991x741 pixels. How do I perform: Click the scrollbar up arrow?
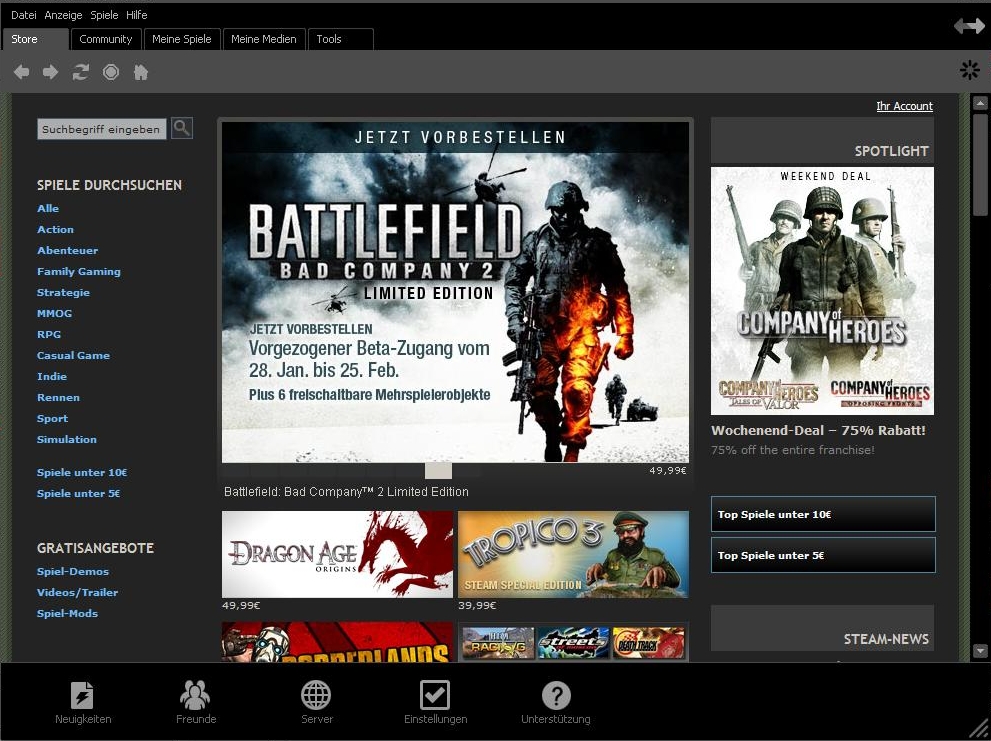coord(980,102)
